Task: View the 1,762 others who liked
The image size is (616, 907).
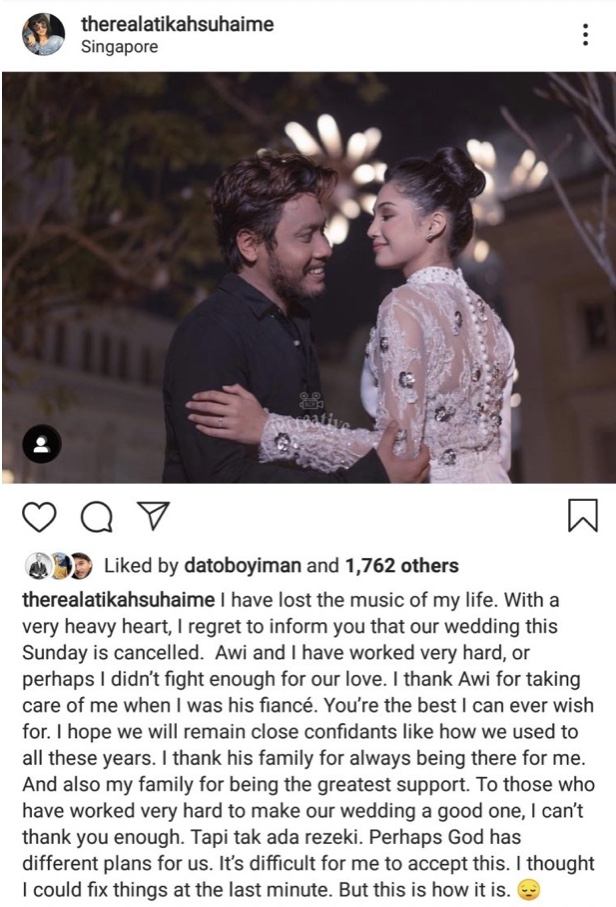Action: (x=401, y=565)
